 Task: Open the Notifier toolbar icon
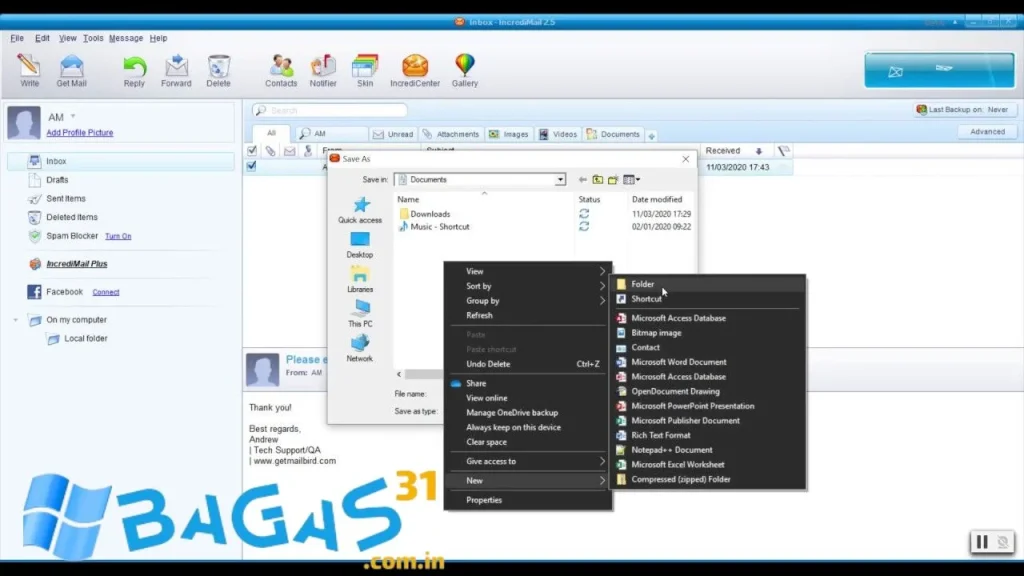(x=323, y=70)
